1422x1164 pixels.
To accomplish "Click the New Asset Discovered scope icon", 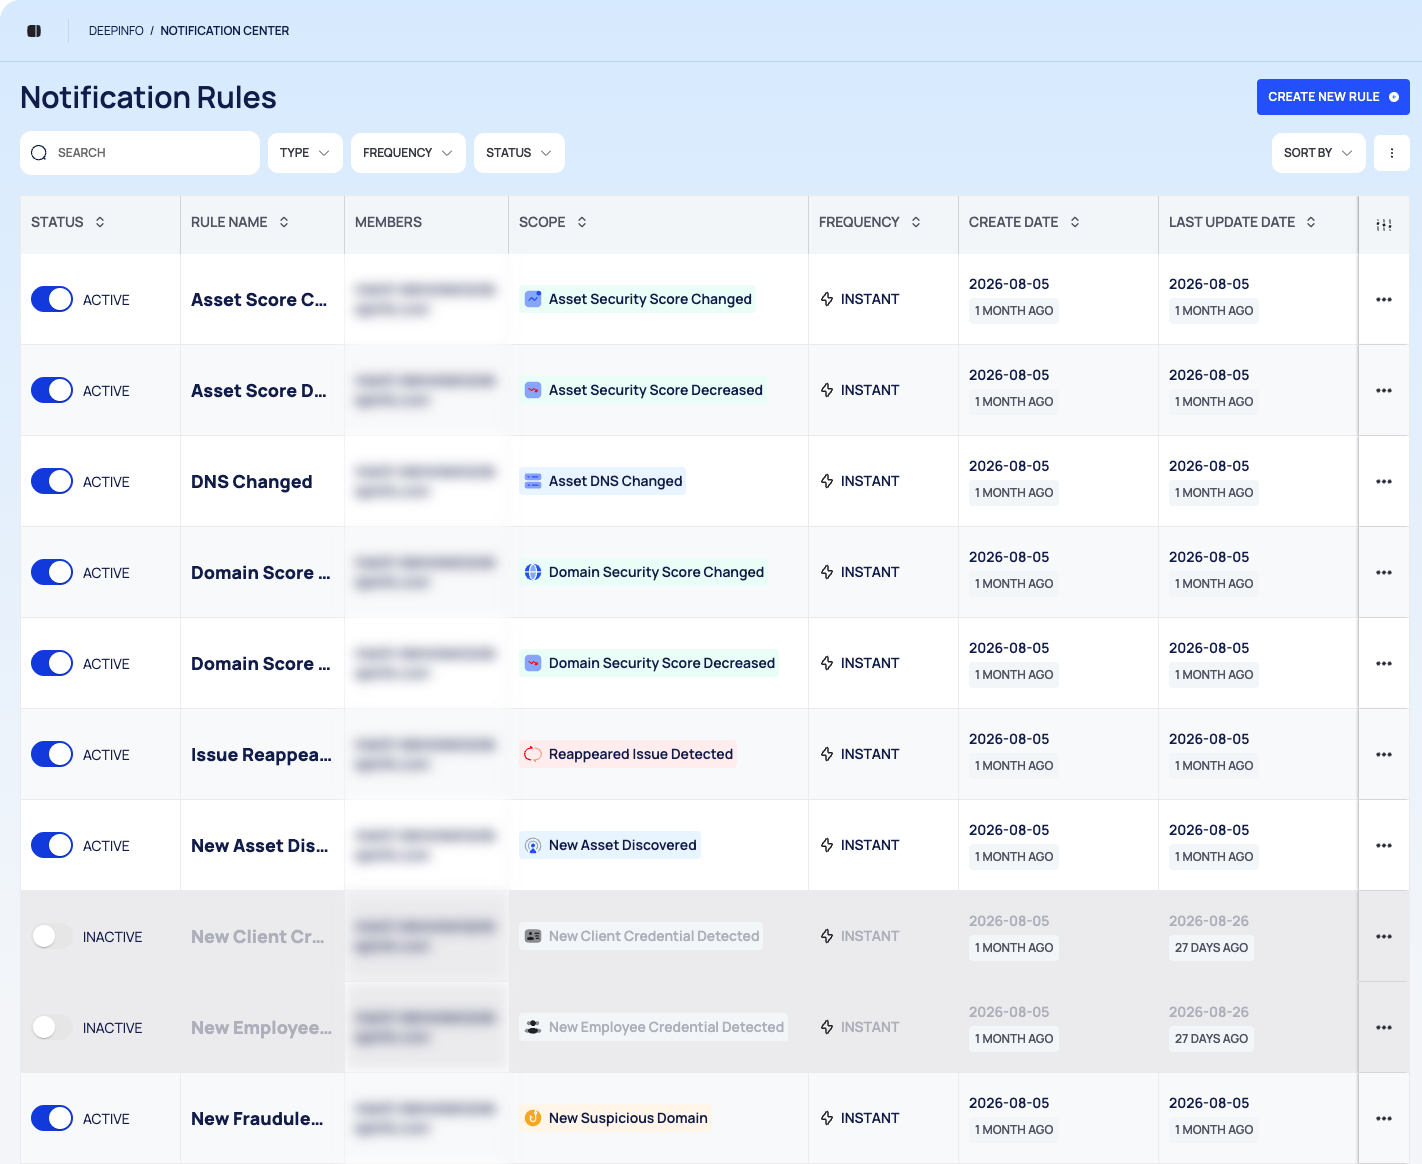I will (533, 845).
